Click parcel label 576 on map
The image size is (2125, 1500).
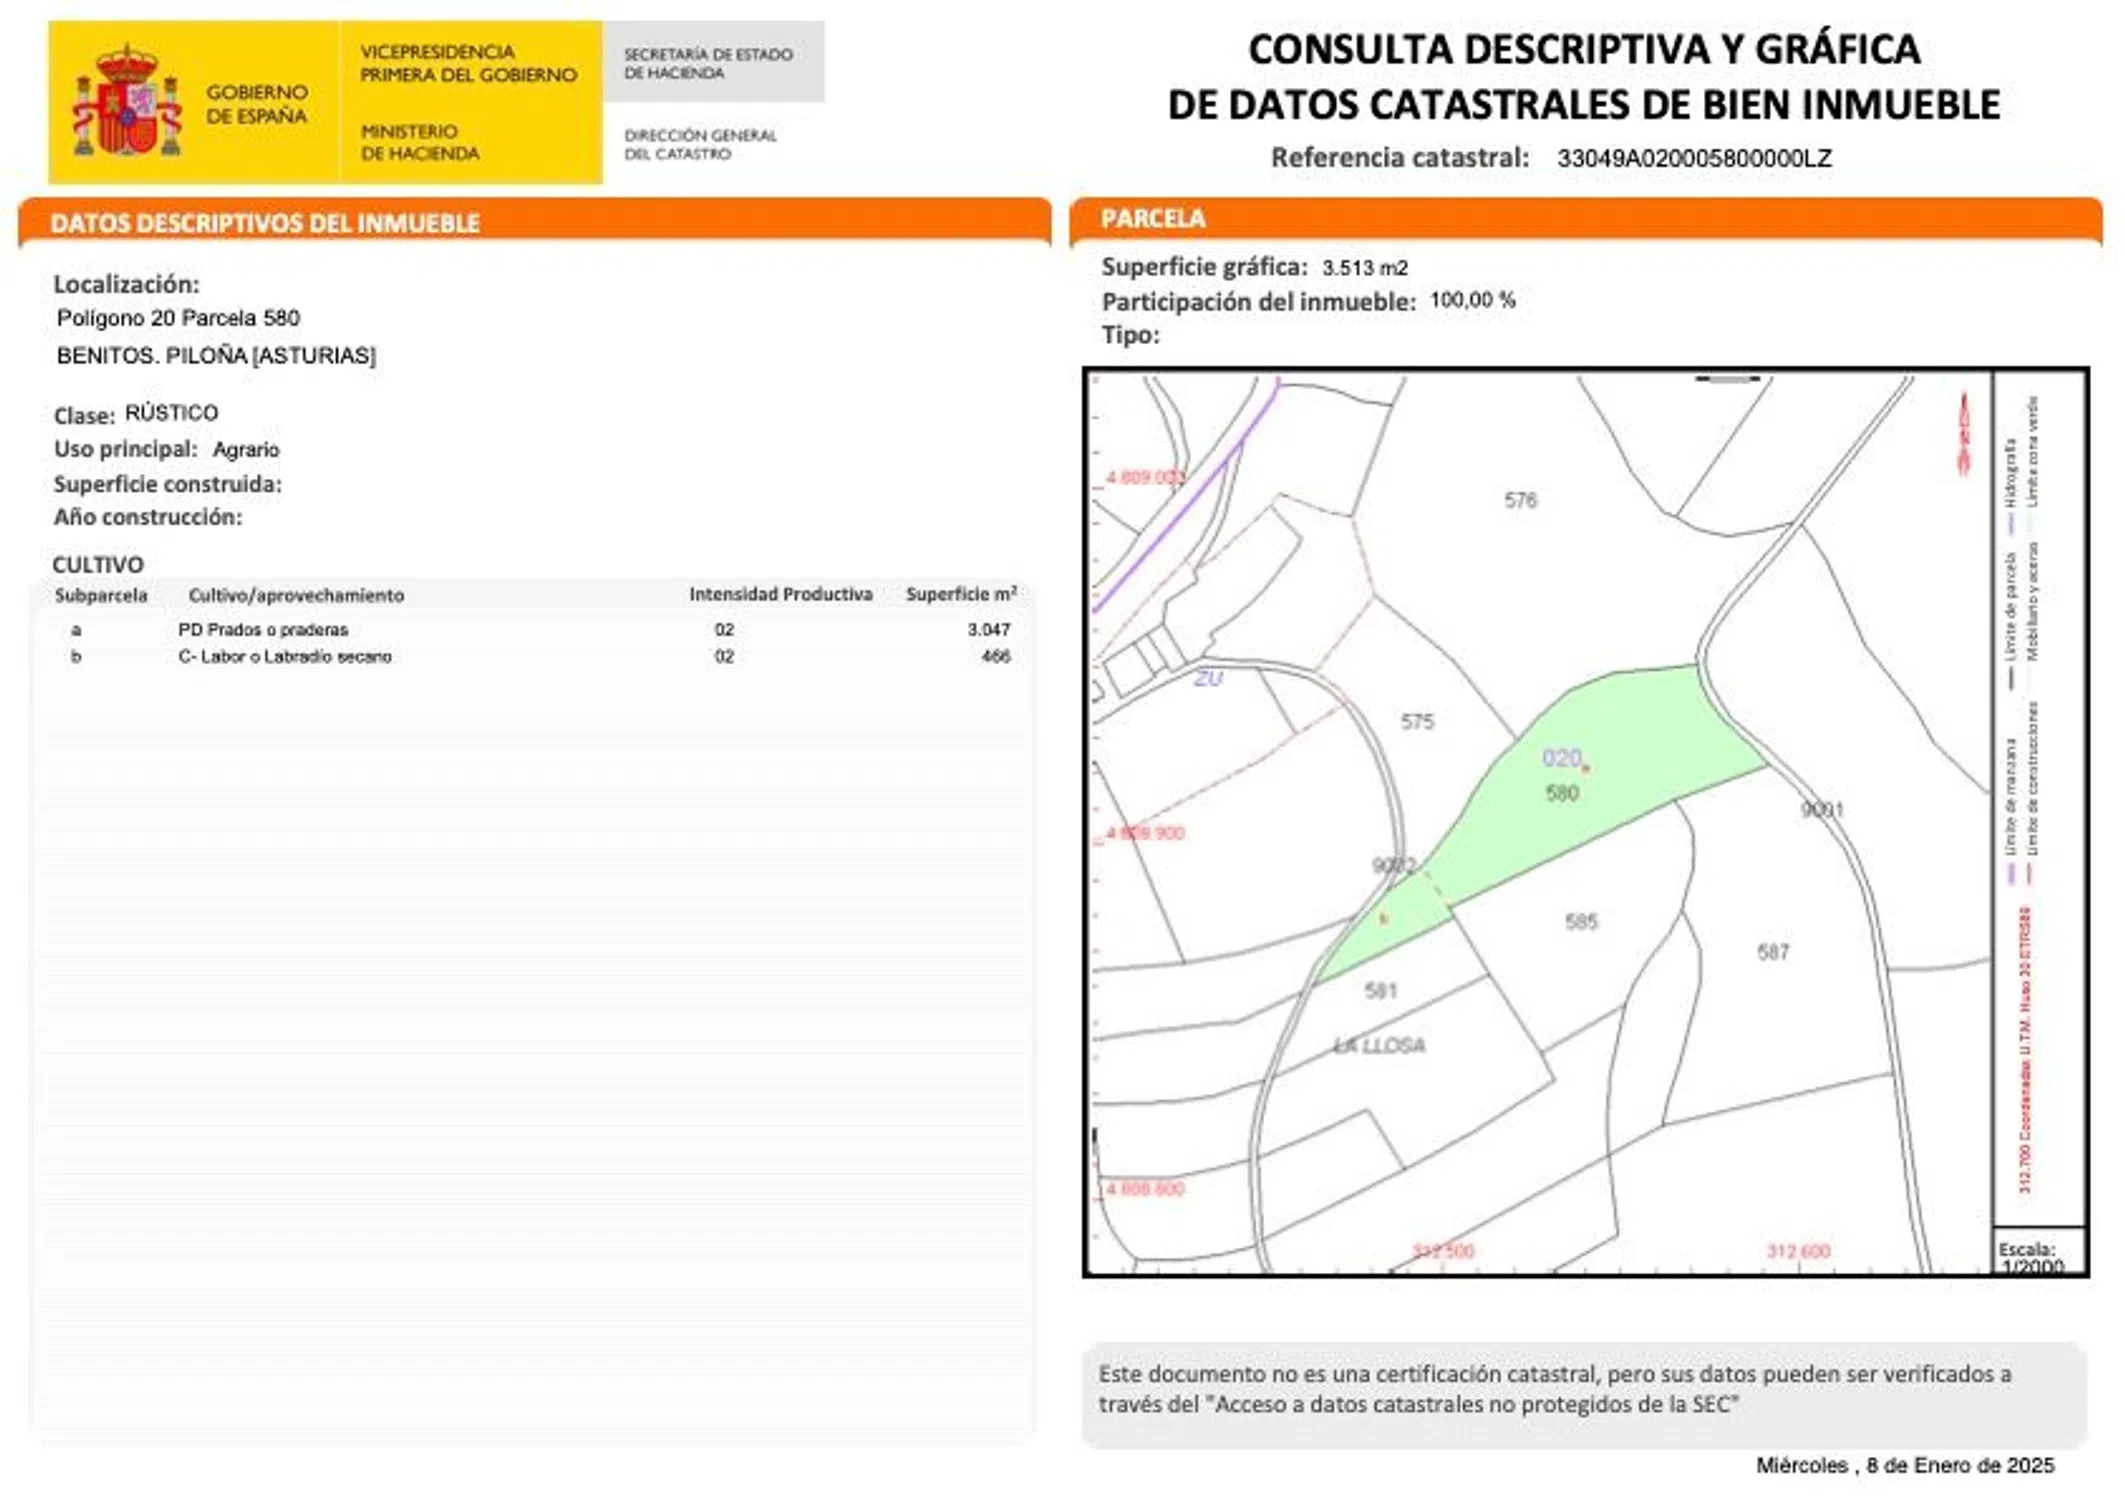pos(1520,500)
